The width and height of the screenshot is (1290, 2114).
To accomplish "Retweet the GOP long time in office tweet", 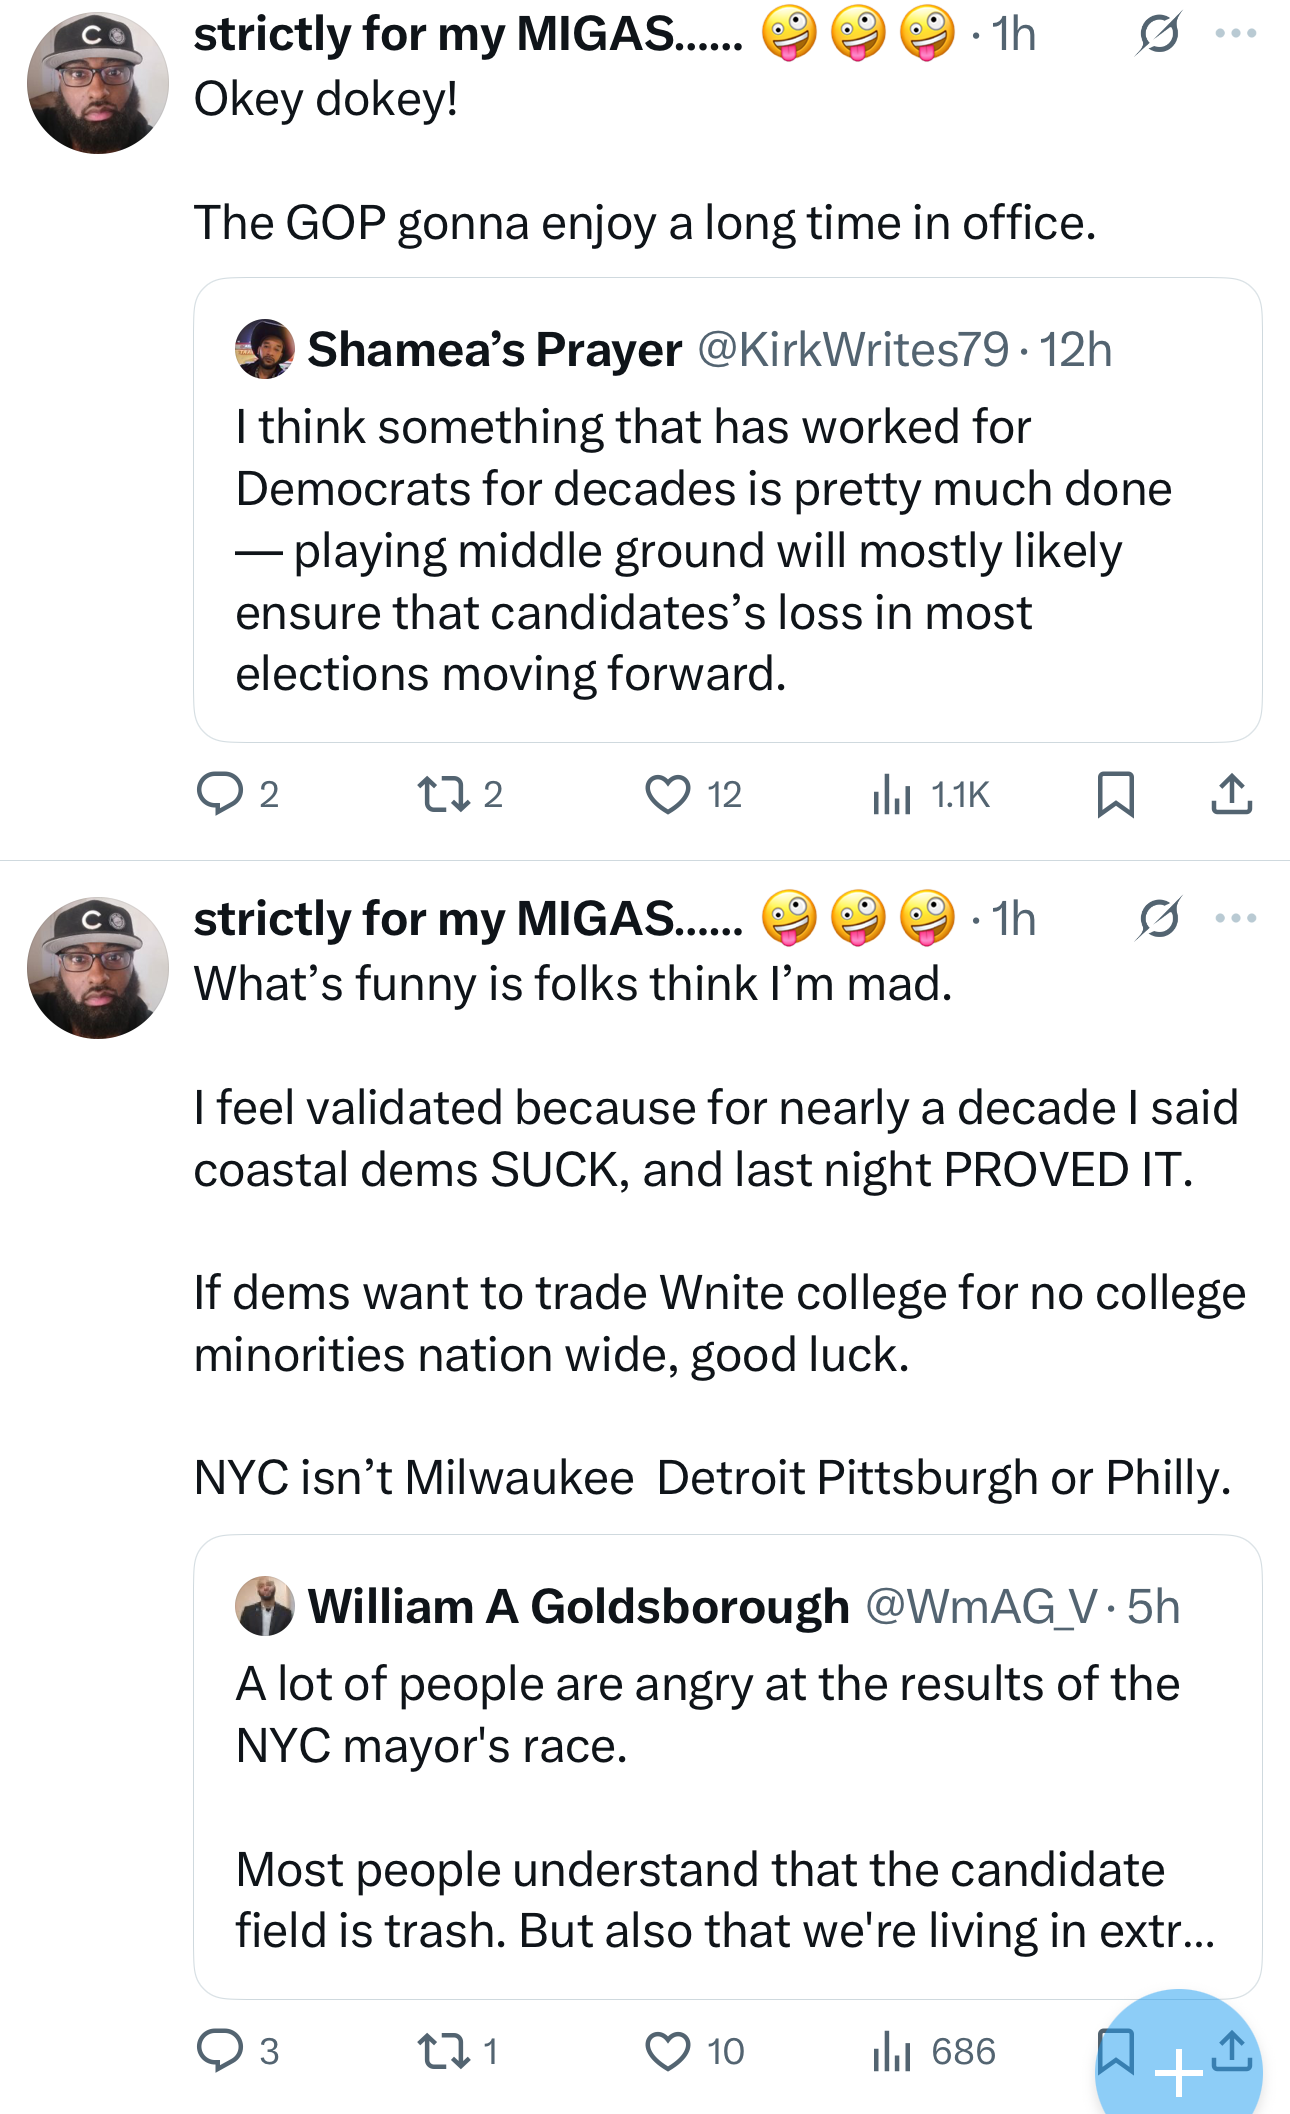I will (x=443, y=795).
